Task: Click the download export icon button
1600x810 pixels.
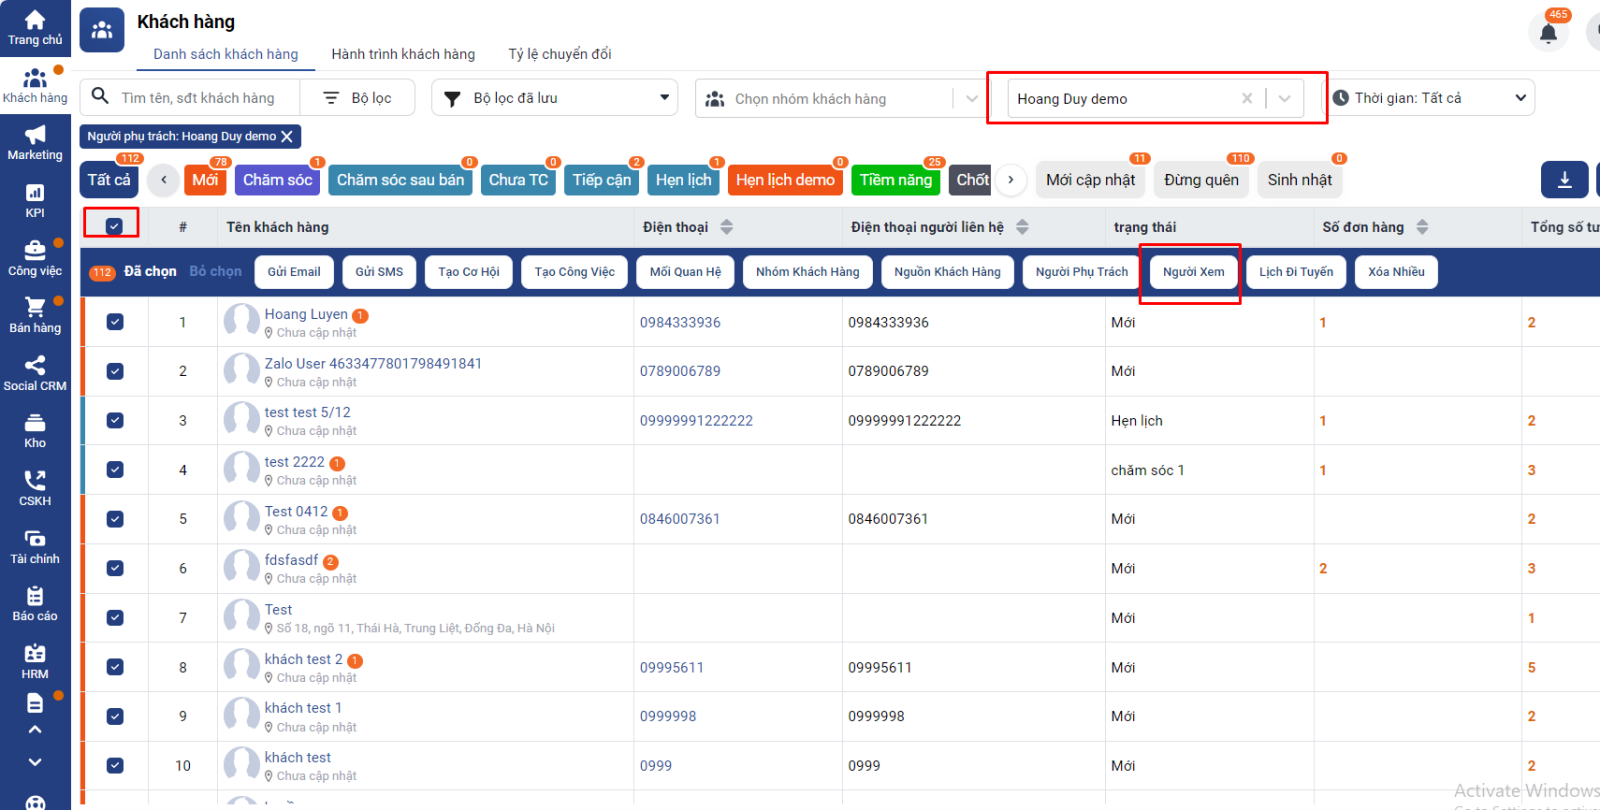Action: 1565,180
